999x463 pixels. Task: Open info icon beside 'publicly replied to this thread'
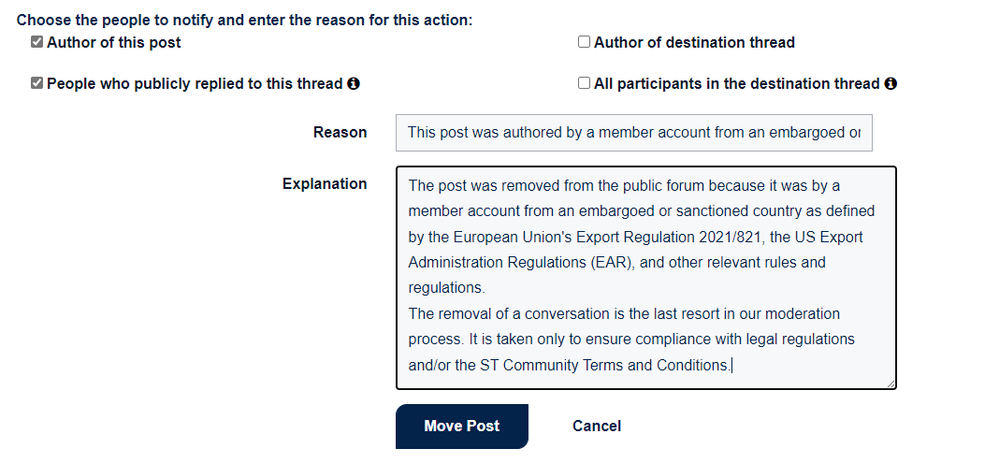(x=354, y=84)
